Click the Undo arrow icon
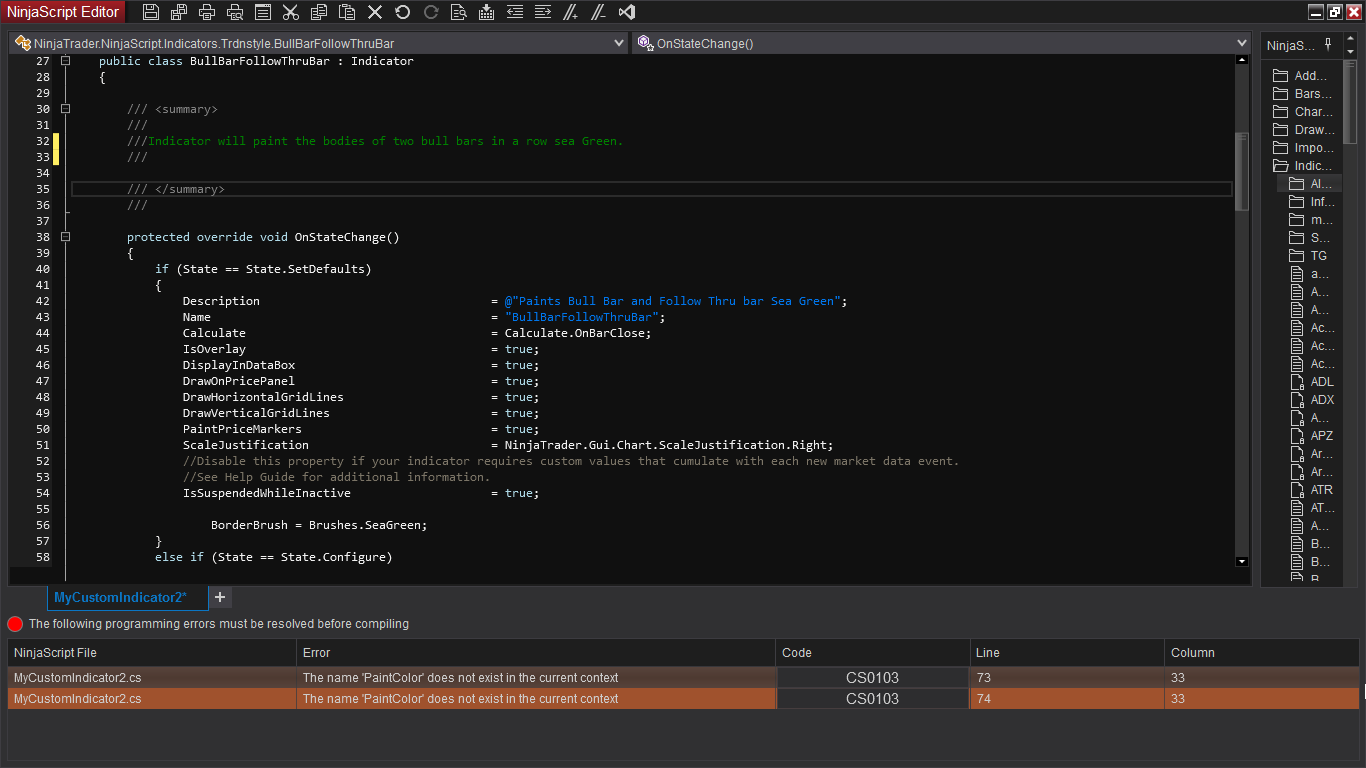 [x=403, y=12]
